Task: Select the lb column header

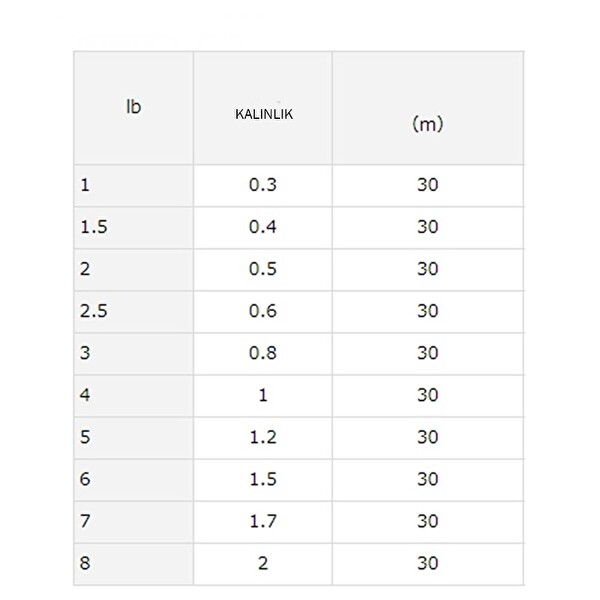Action: tap(133, 107)
